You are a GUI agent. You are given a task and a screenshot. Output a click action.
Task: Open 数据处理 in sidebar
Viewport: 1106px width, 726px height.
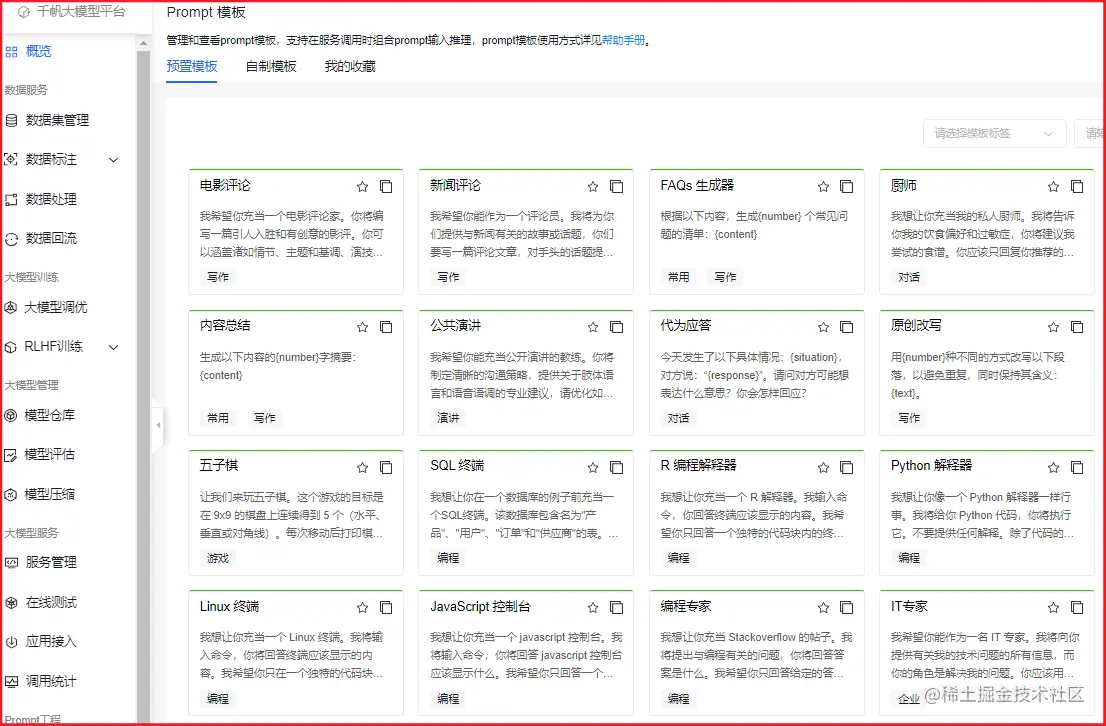point(51,200)
